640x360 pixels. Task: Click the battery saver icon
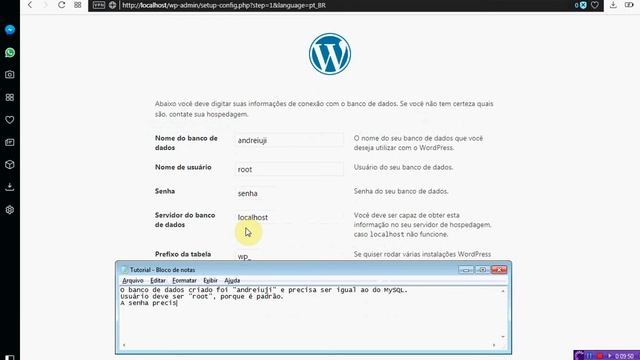[x=629, y=5]
